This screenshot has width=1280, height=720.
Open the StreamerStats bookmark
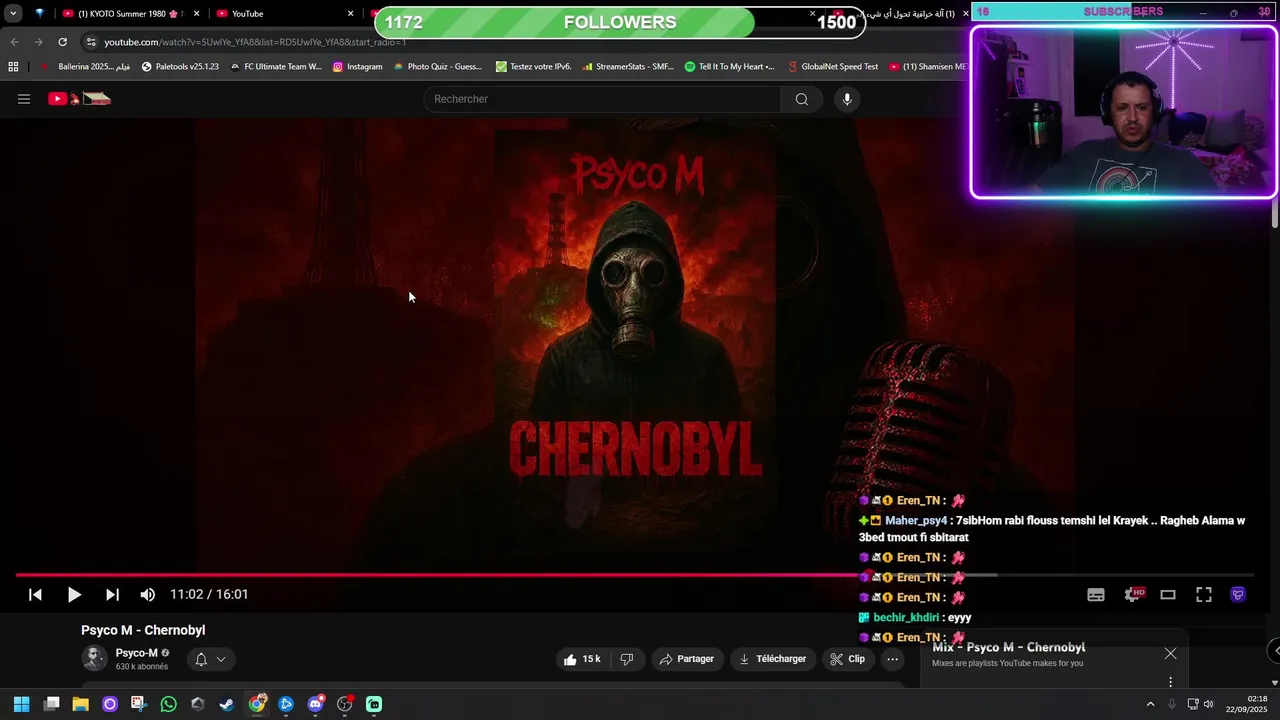click(x=628, y=67)
